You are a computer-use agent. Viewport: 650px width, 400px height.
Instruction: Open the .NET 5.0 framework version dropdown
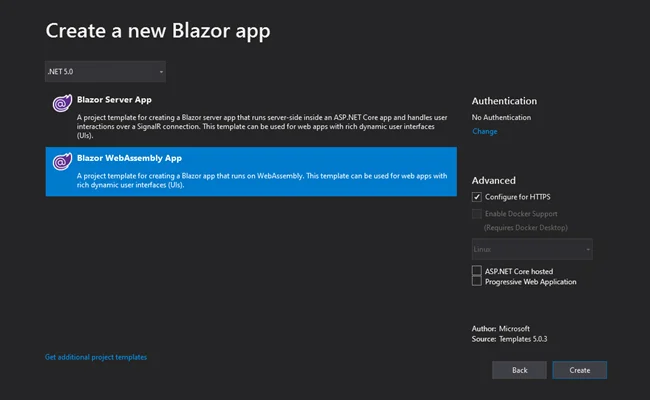pyautogui.click(x=105, y=72)
